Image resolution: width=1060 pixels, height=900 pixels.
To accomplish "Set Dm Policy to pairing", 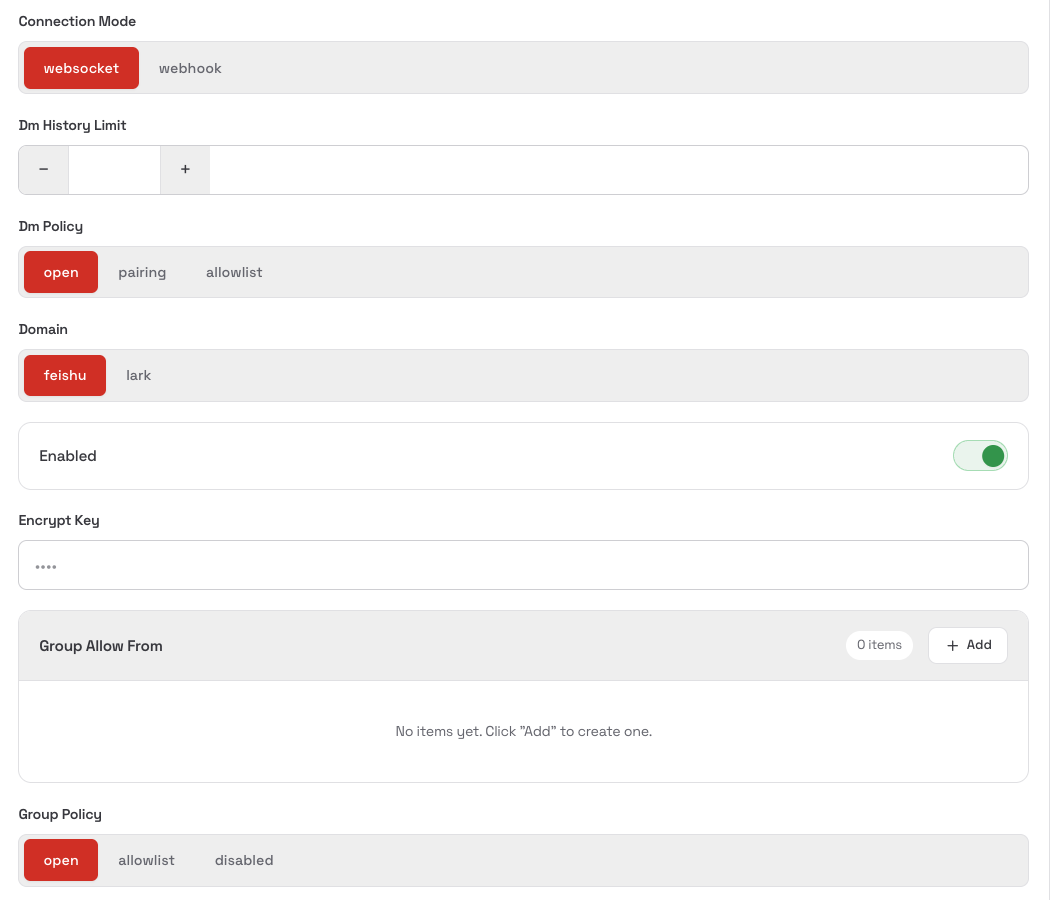I will pyautogui.click(x=142, y=273).
